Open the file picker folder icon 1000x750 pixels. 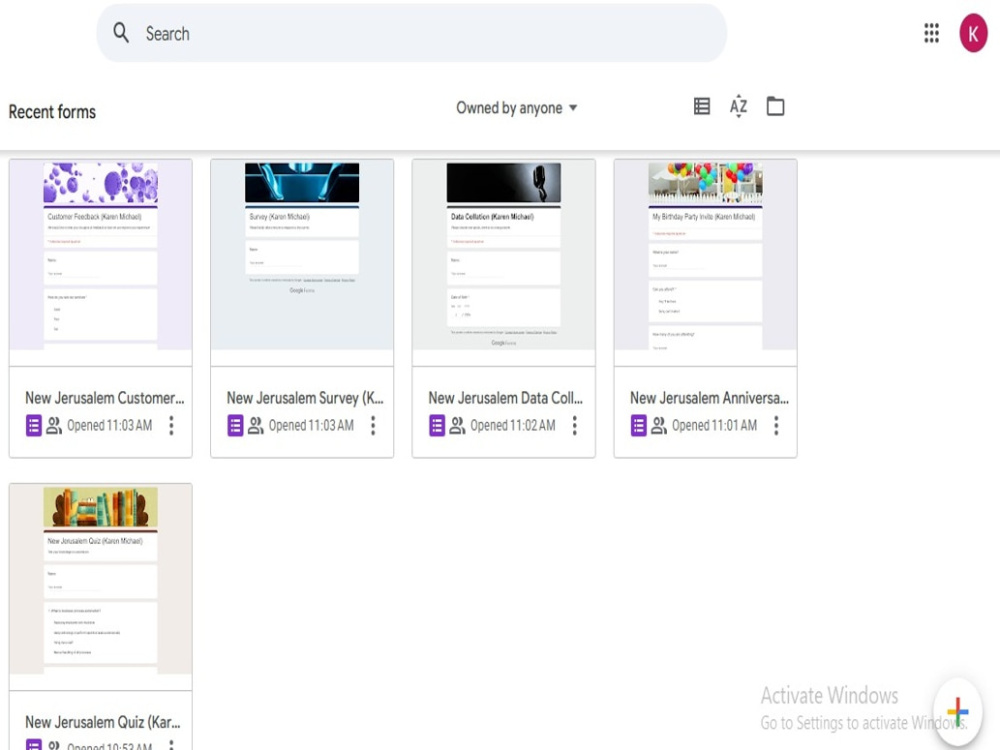(776, 106)
